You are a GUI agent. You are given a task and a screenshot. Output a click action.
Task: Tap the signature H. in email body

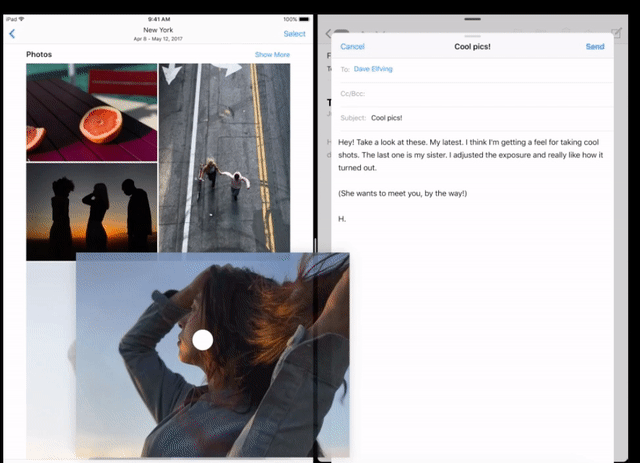[342, 219]
